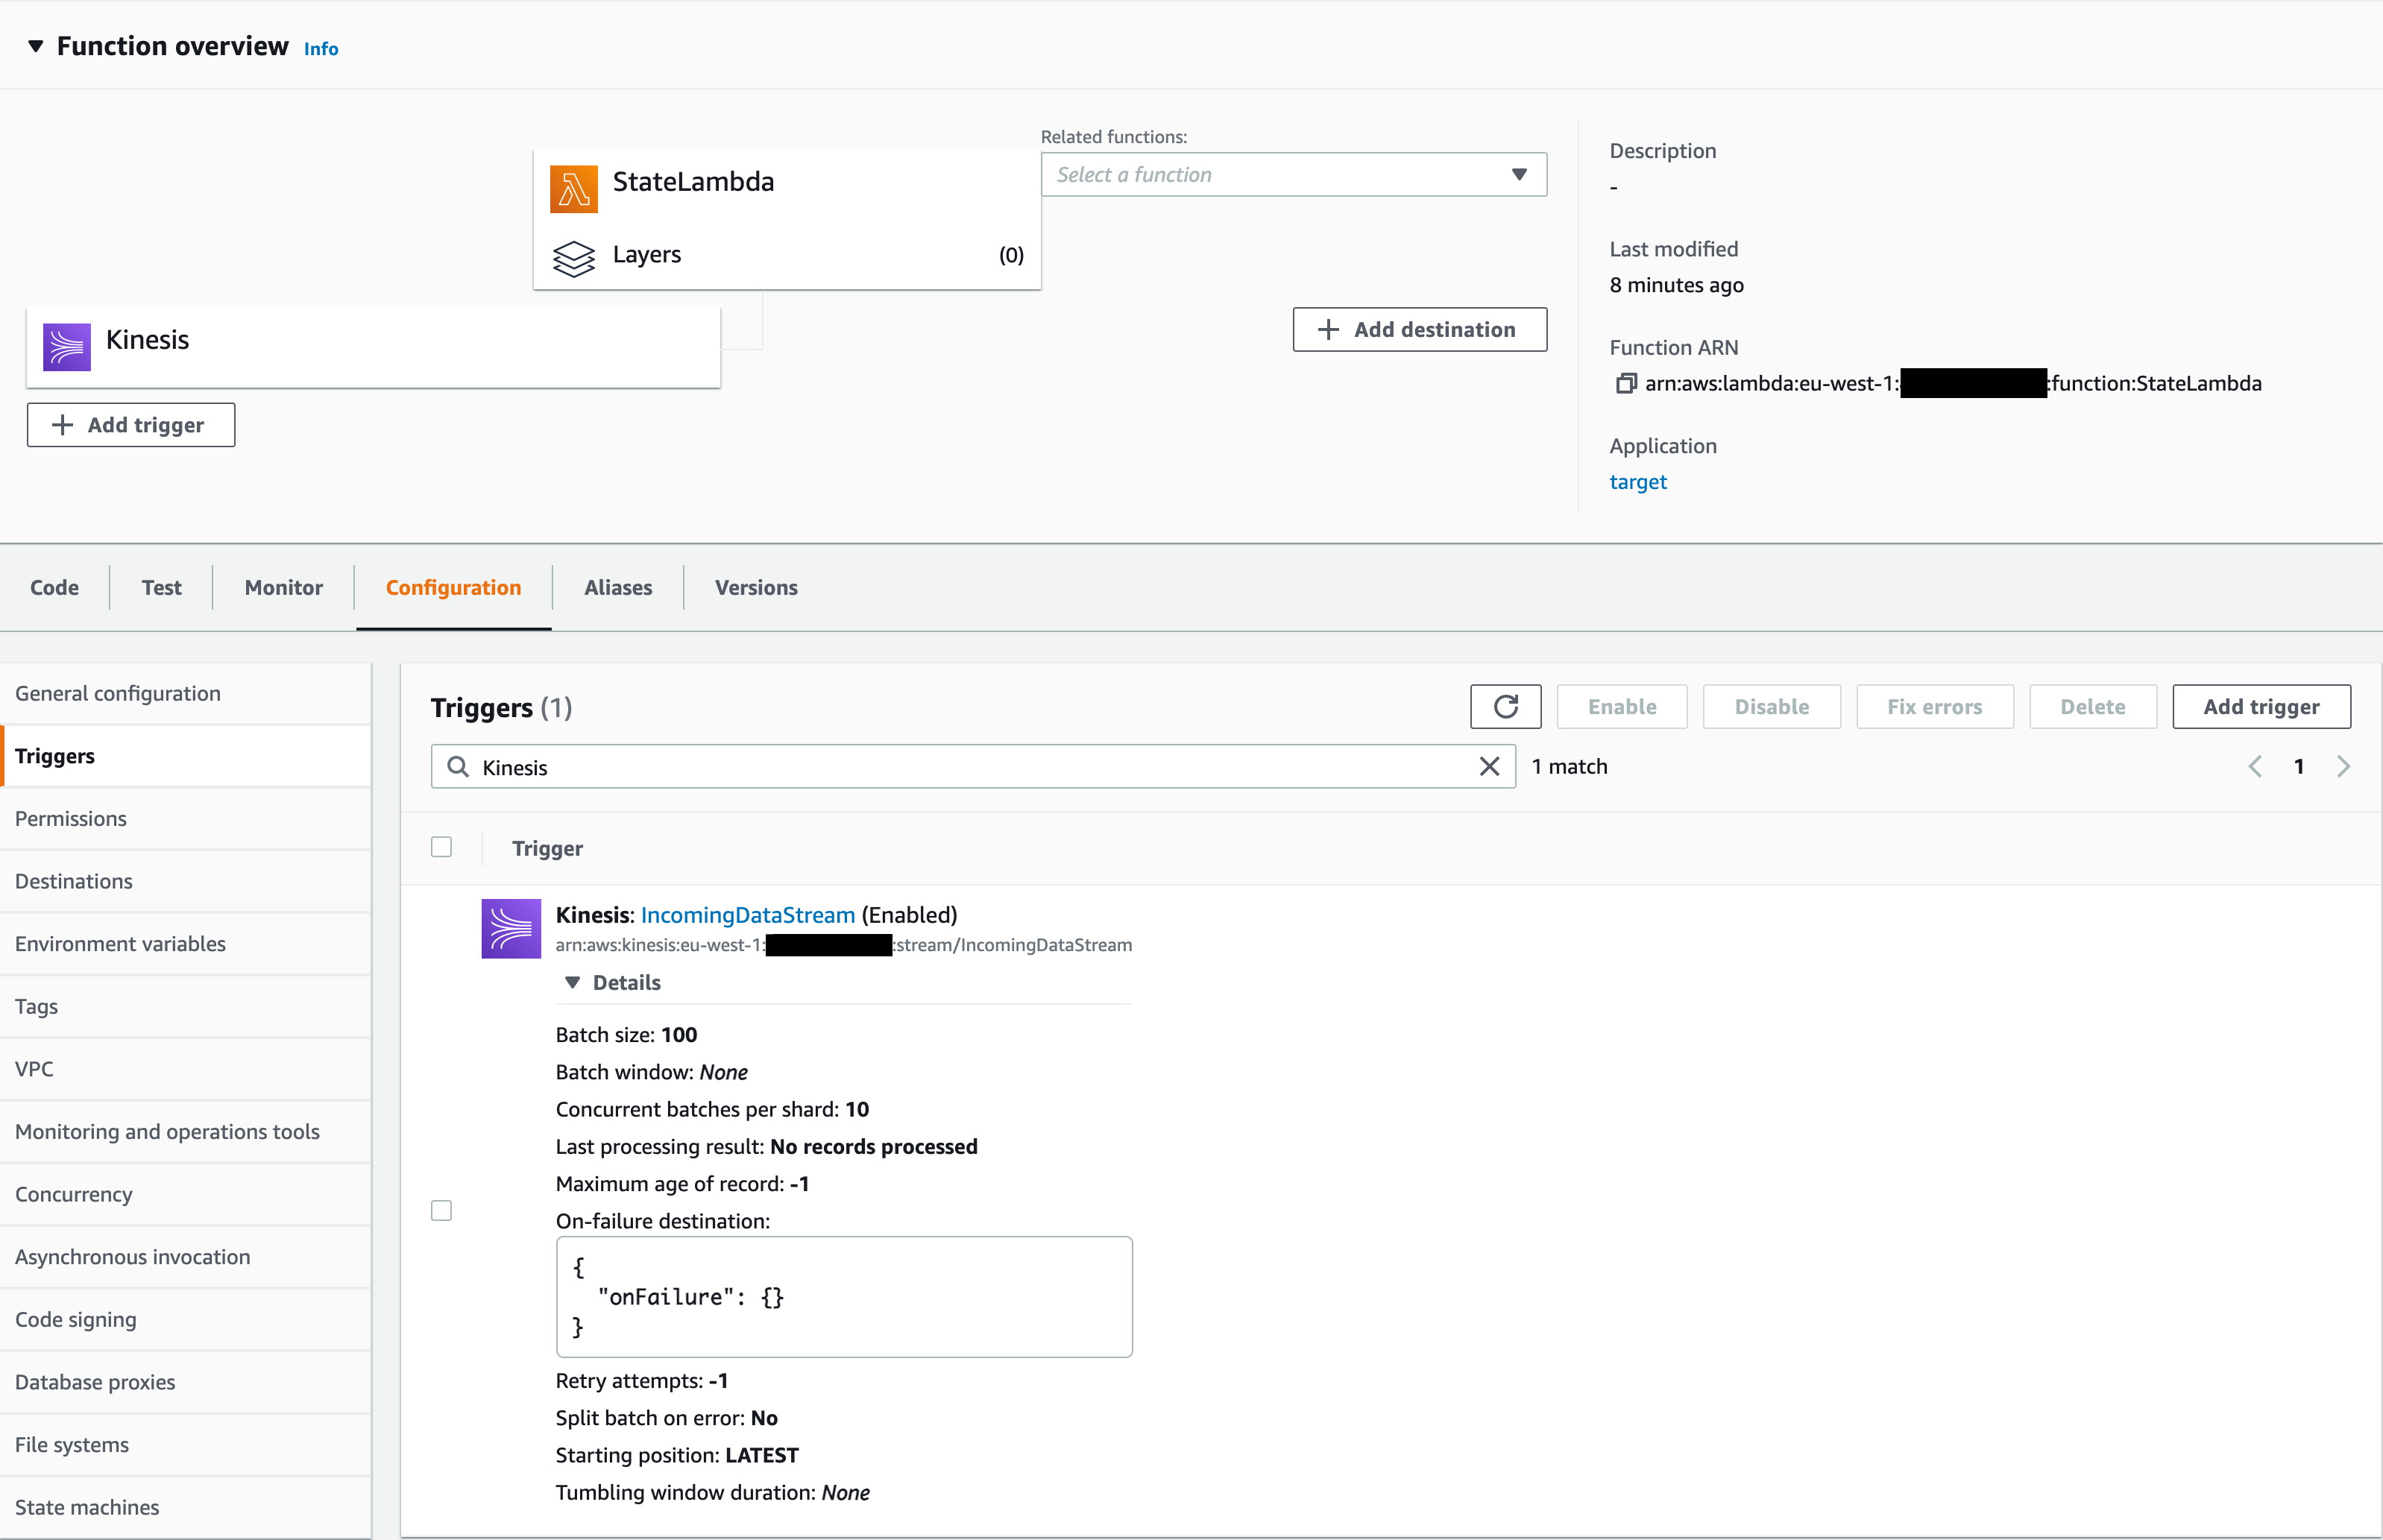Screen dimensions: 2383x1540
Task: Open the Versions tab
Action: click(756, 587)
